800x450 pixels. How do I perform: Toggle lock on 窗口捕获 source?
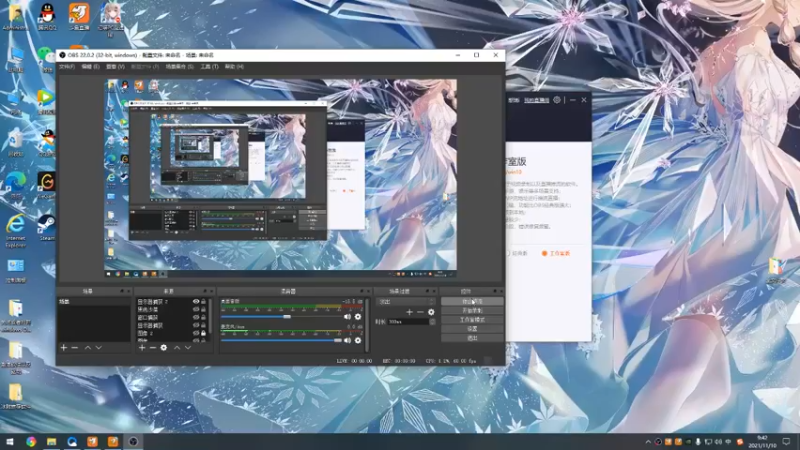204,317
